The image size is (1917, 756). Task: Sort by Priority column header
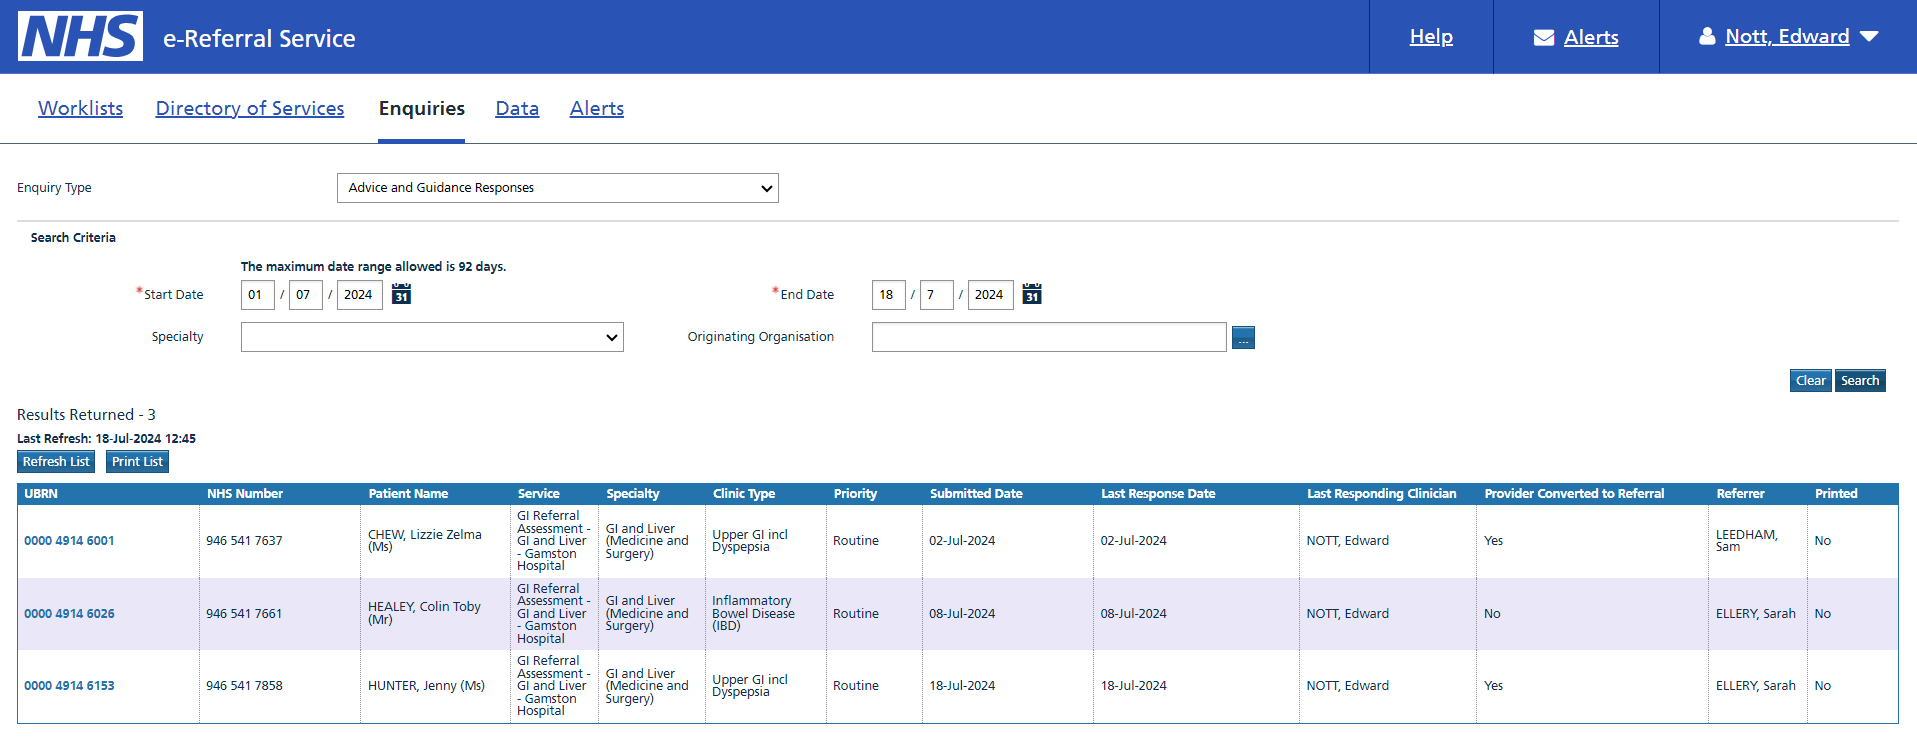pyautogui.click(x=855, y=494)
